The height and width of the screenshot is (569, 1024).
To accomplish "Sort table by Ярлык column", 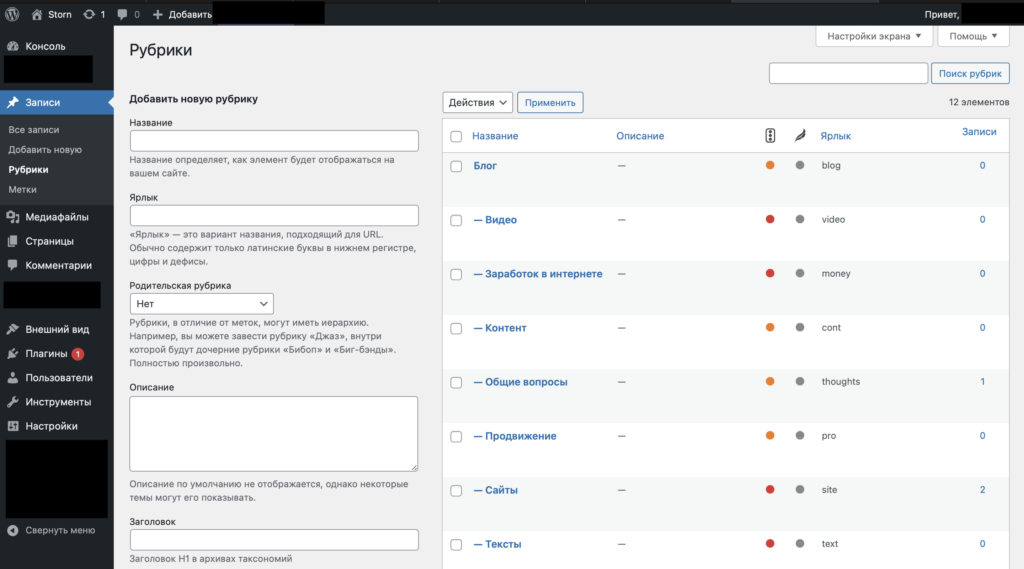I will pyautogui.click(x=835, y=136).
